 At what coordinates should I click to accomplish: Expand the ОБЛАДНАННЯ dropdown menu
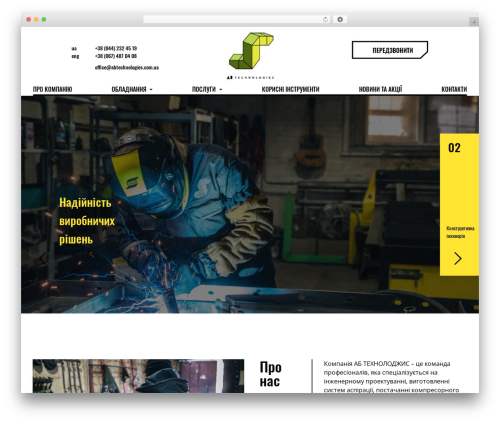(x=132, y=89)
